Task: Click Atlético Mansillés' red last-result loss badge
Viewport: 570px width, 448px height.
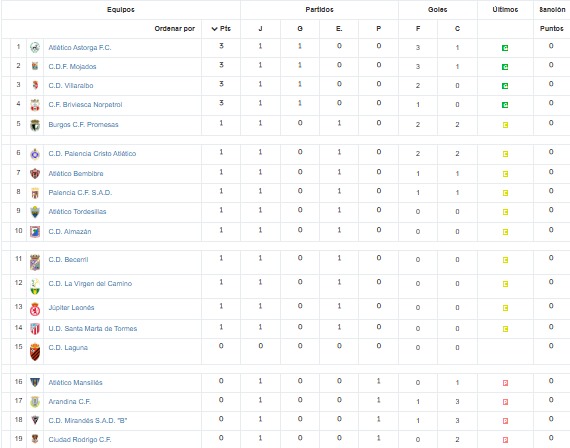Action: point(505,383)
